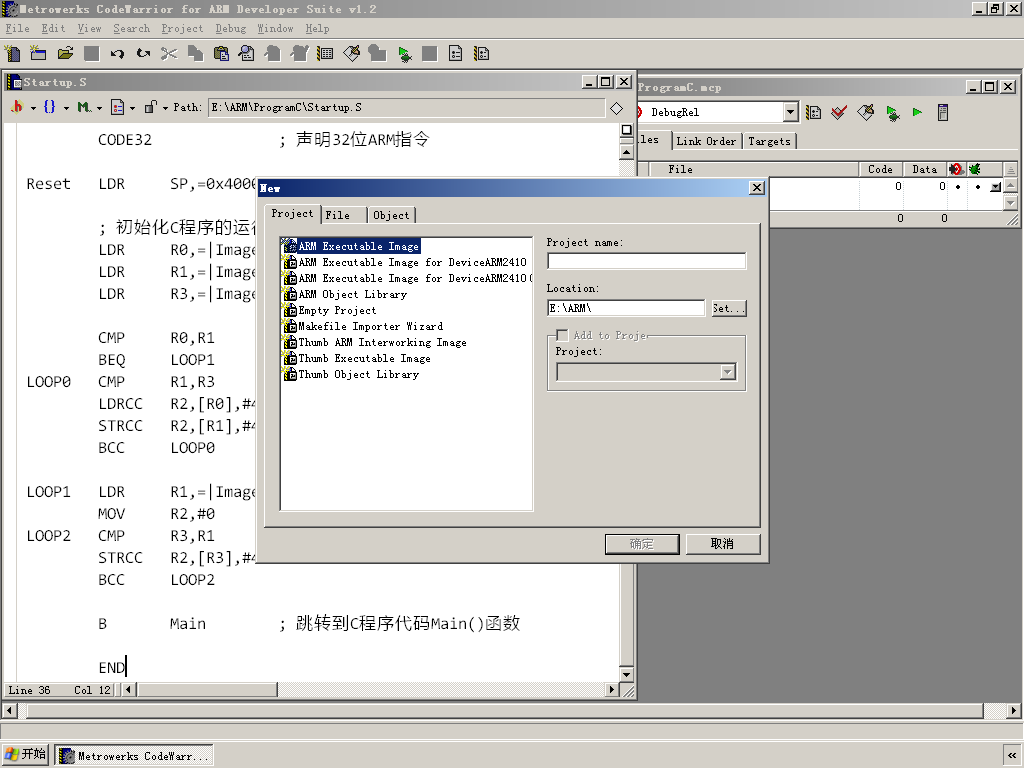Click the pane splitter box above editor scrollbar
1024x768 pixels.
pyautogui.click(x=626, y=130)
